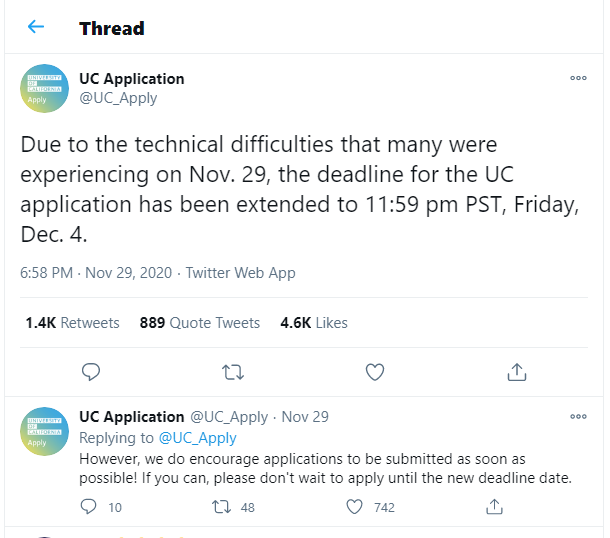Viewport: 610px width, 538px height.
Task: Click the blue @UC_Apply mention in reply
Action: click(198, 438)
